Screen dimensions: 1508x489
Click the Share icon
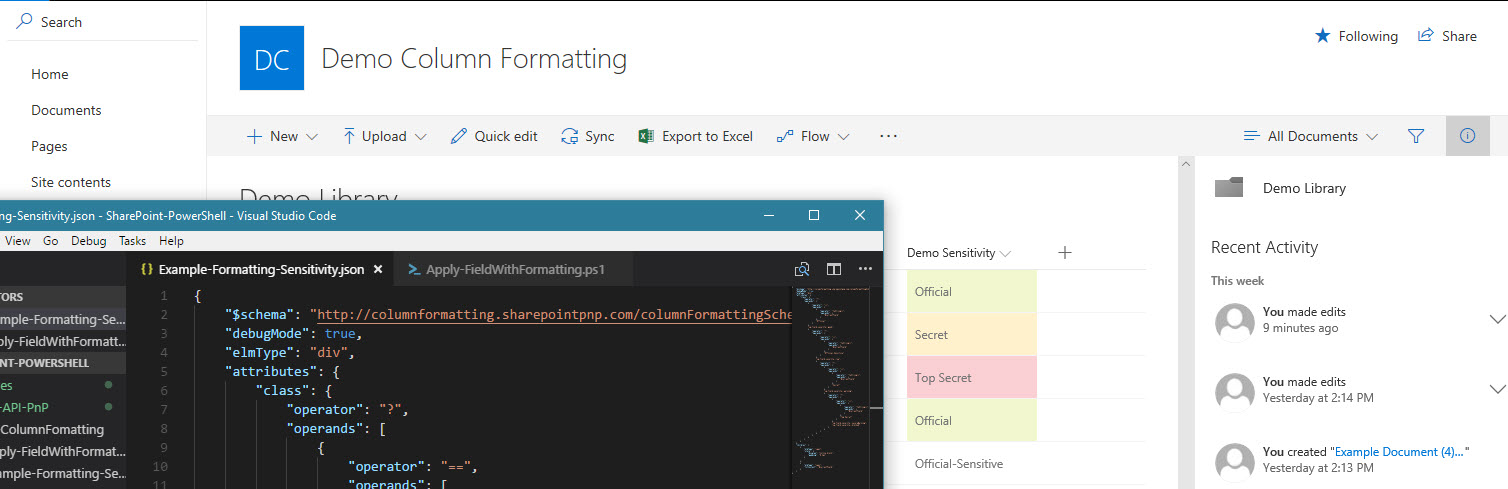click(1426, 36)
